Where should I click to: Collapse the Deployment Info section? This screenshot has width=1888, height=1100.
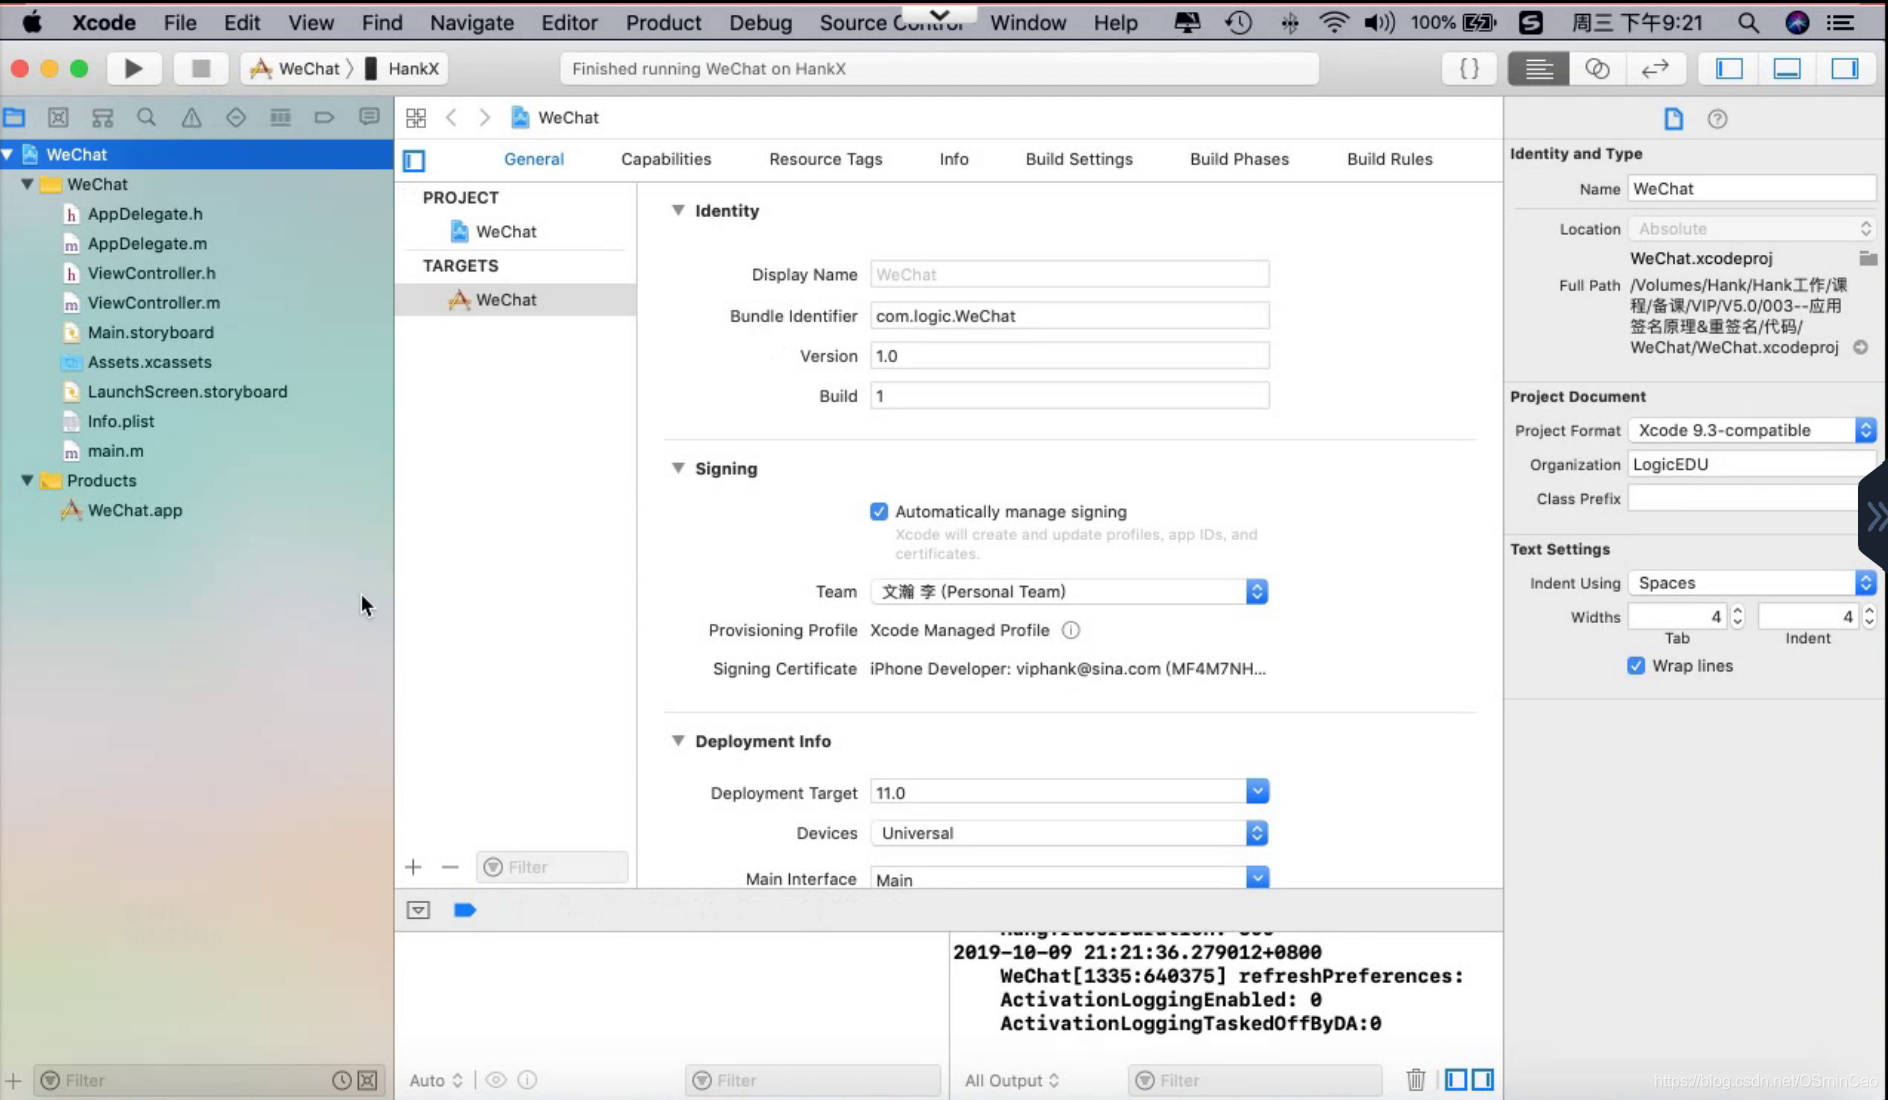pyautogui.click(x=678, y=741)
